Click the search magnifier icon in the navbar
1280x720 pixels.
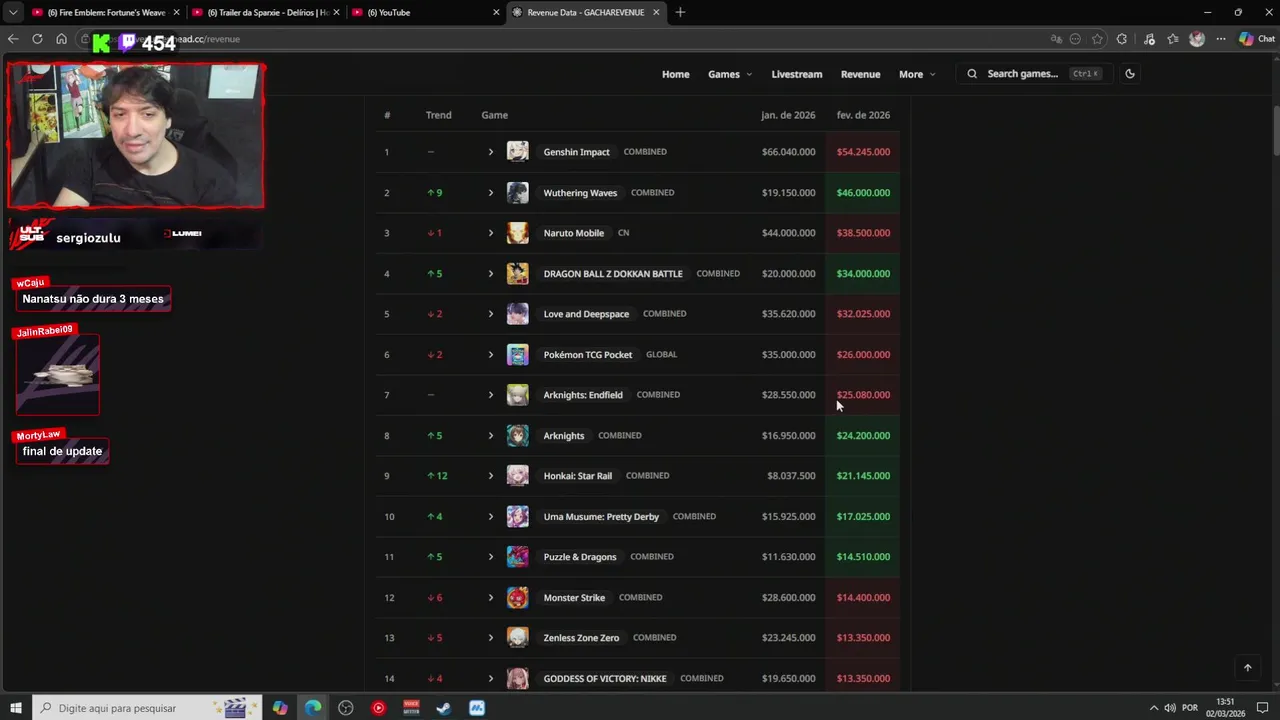(x=972, y=74)
